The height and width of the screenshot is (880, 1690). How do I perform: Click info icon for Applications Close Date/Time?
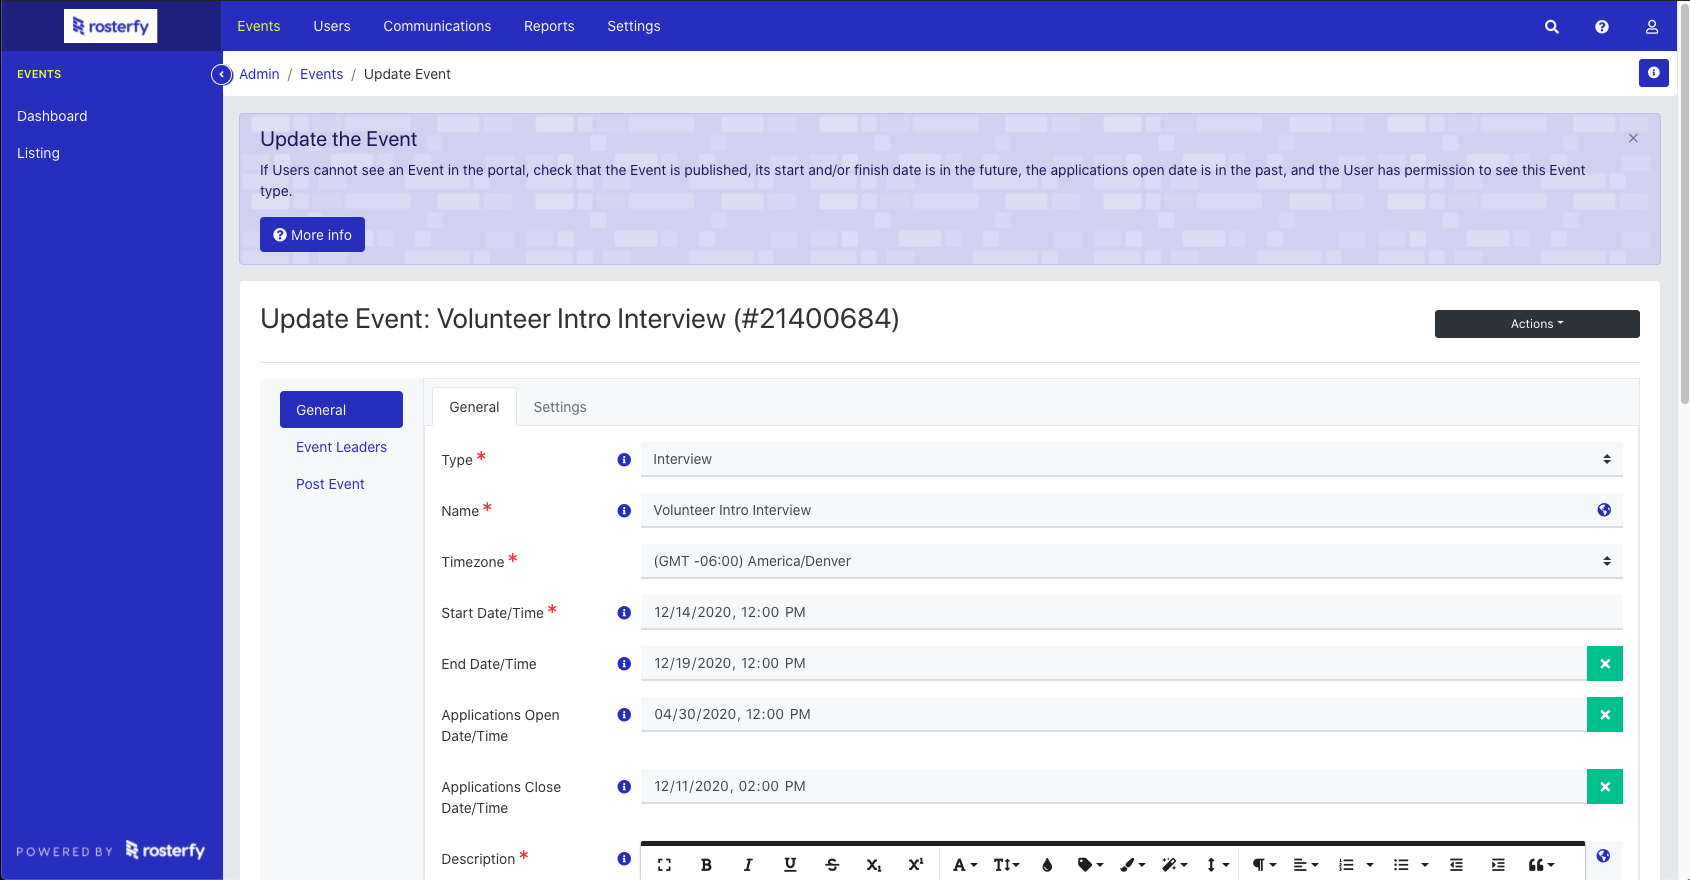pyautogui.click(x=624, y=787)
